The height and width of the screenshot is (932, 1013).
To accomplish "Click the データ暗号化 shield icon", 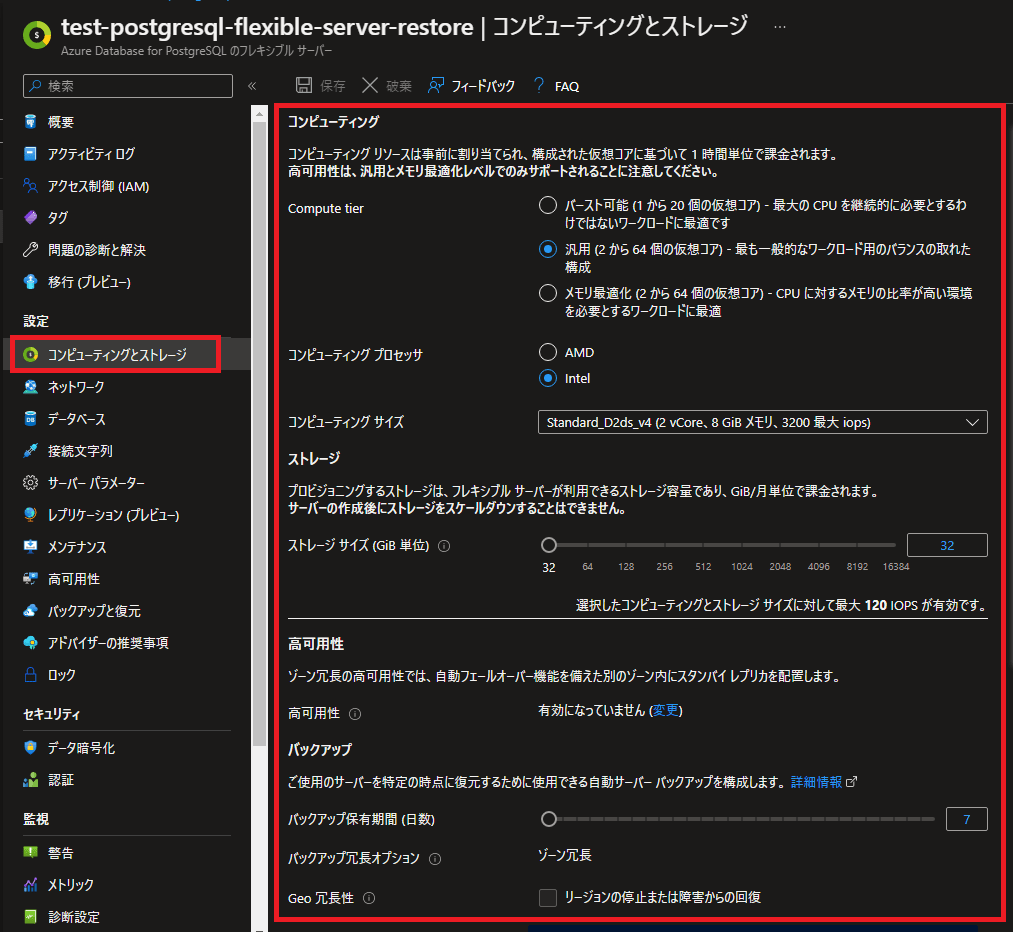I will click(x=30, y=748).
